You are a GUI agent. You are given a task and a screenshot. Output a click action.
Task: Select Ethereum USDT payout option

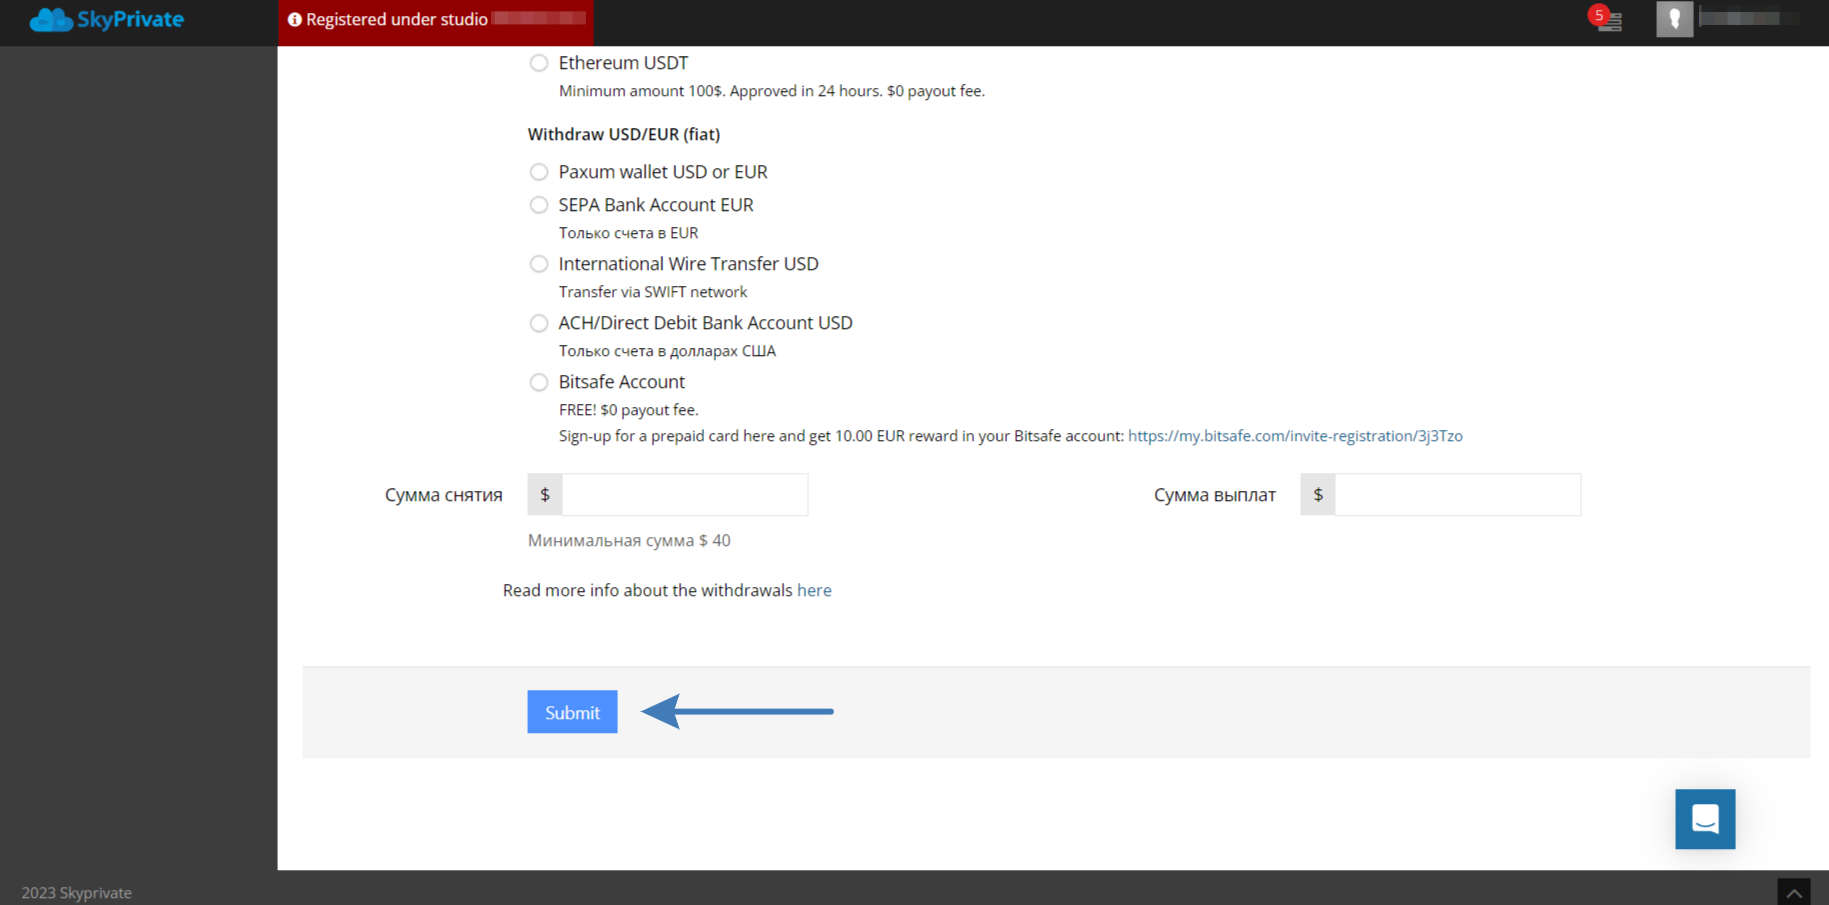539,63
